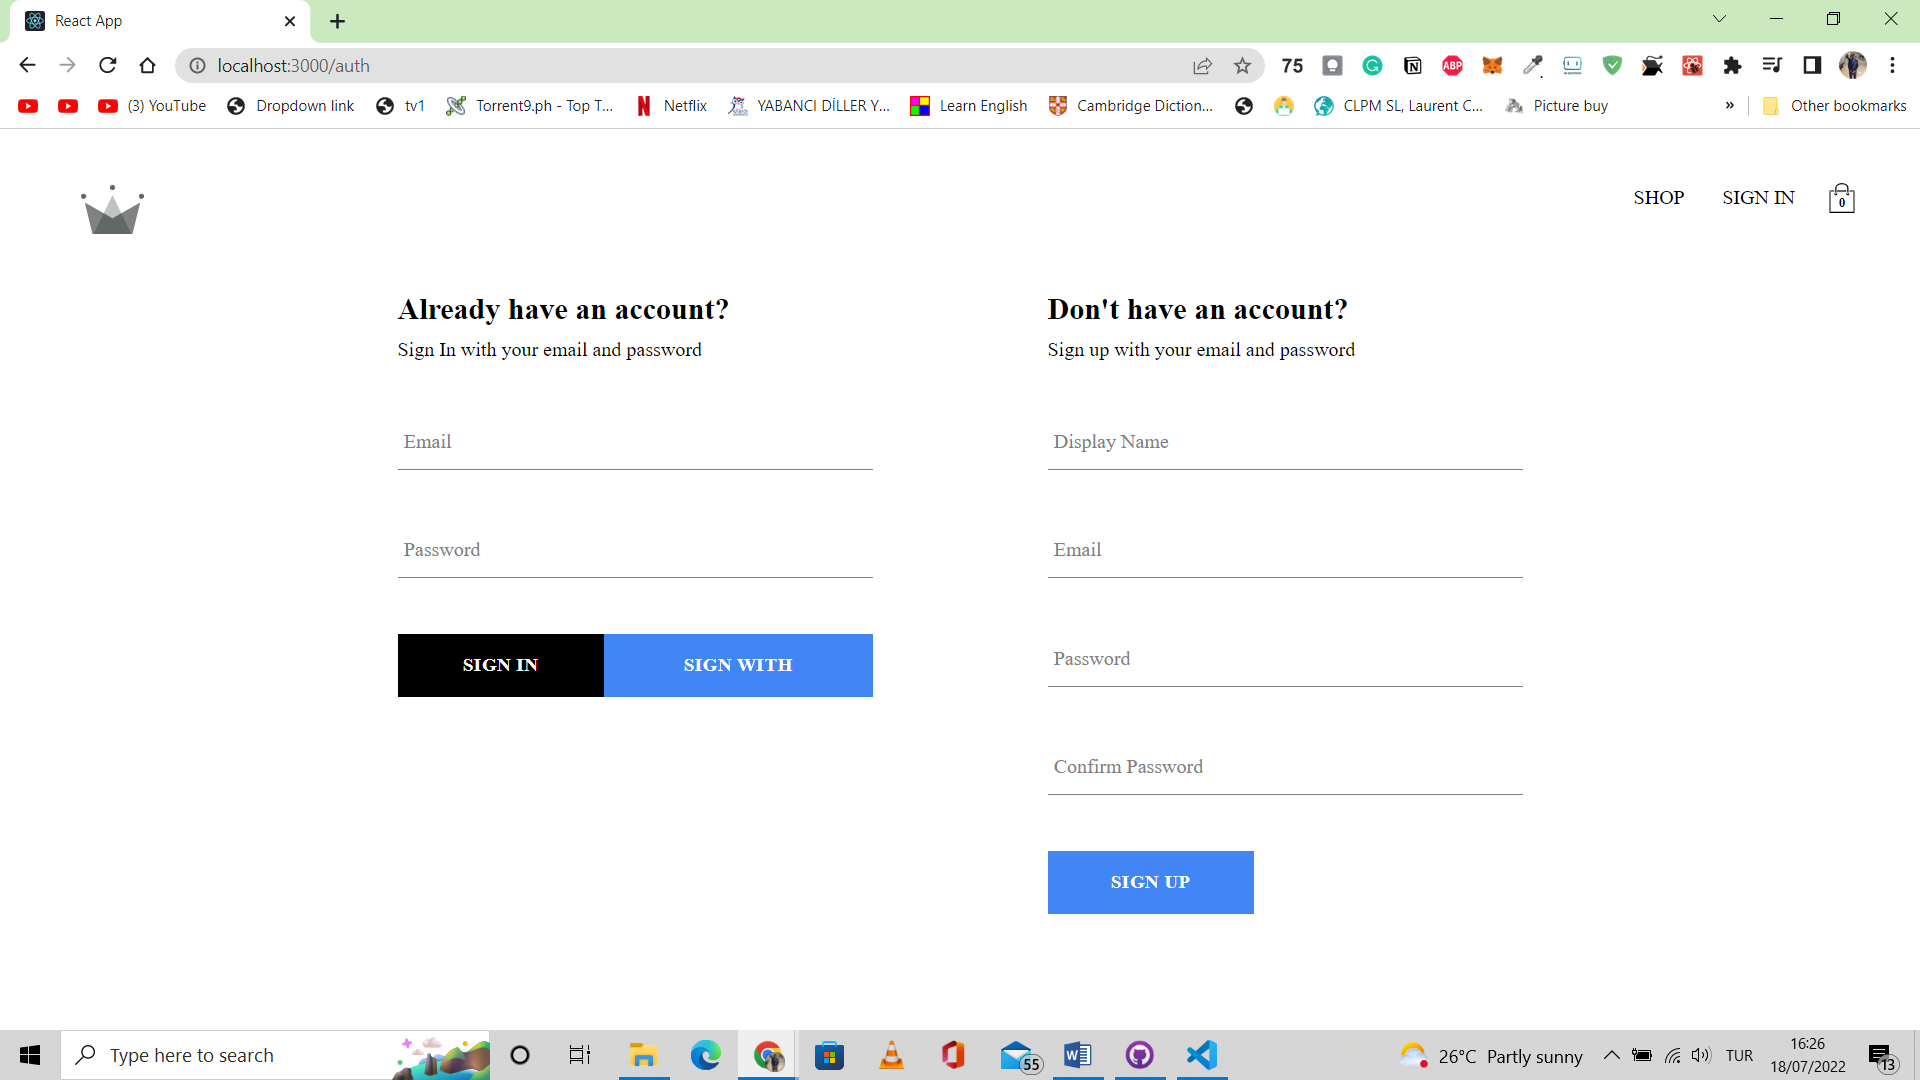Select the React App tab
This screenshot has height=1080, width=1920.
(x=160, y=21)
